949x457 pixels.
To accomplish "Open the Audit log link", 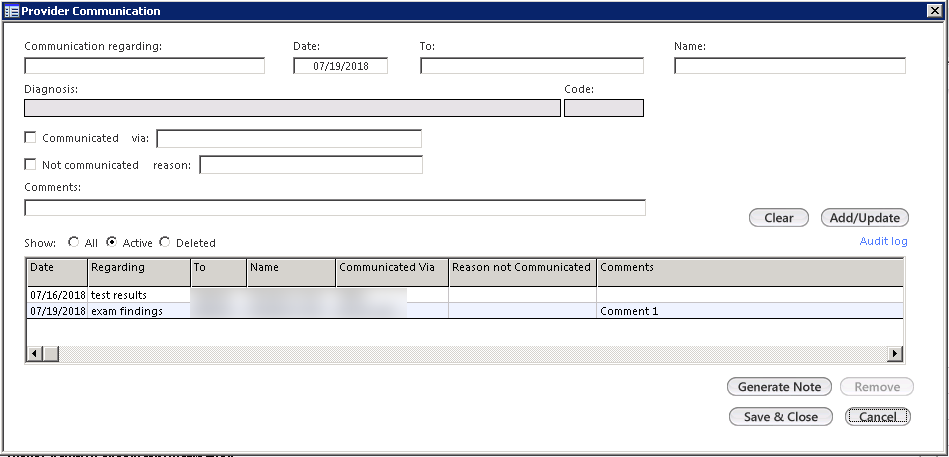I will 884,241.
